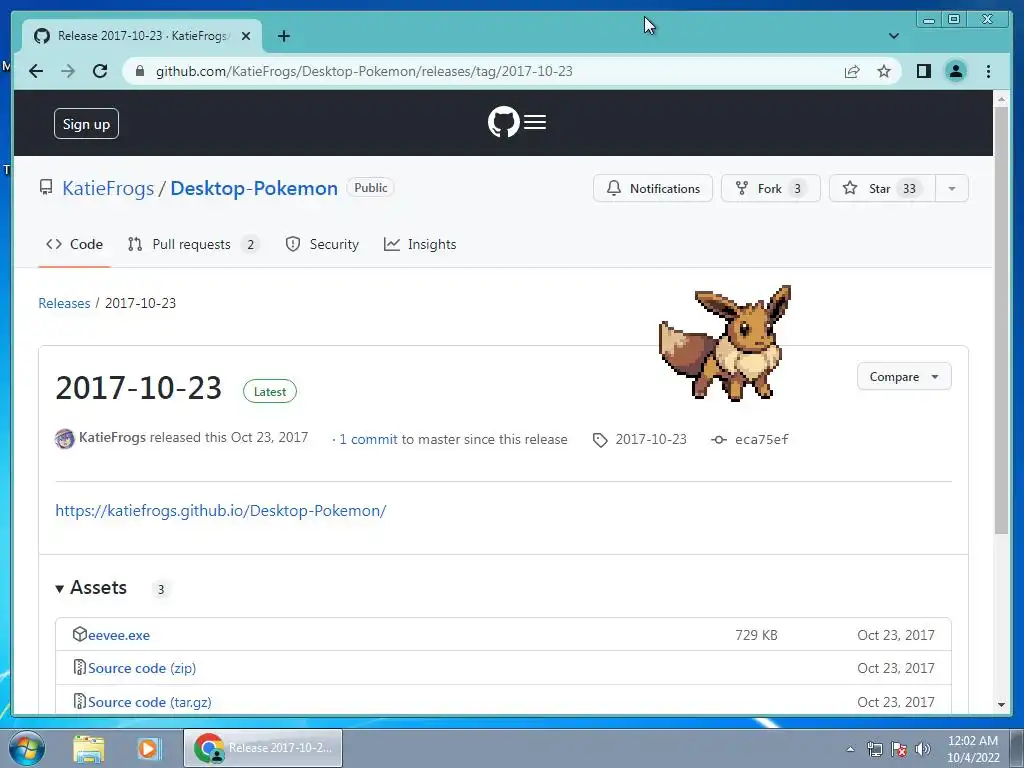Click the page vertical scrollbar thumb
This screenshot has height=768, width=1024.
[x=1001, y=320]
